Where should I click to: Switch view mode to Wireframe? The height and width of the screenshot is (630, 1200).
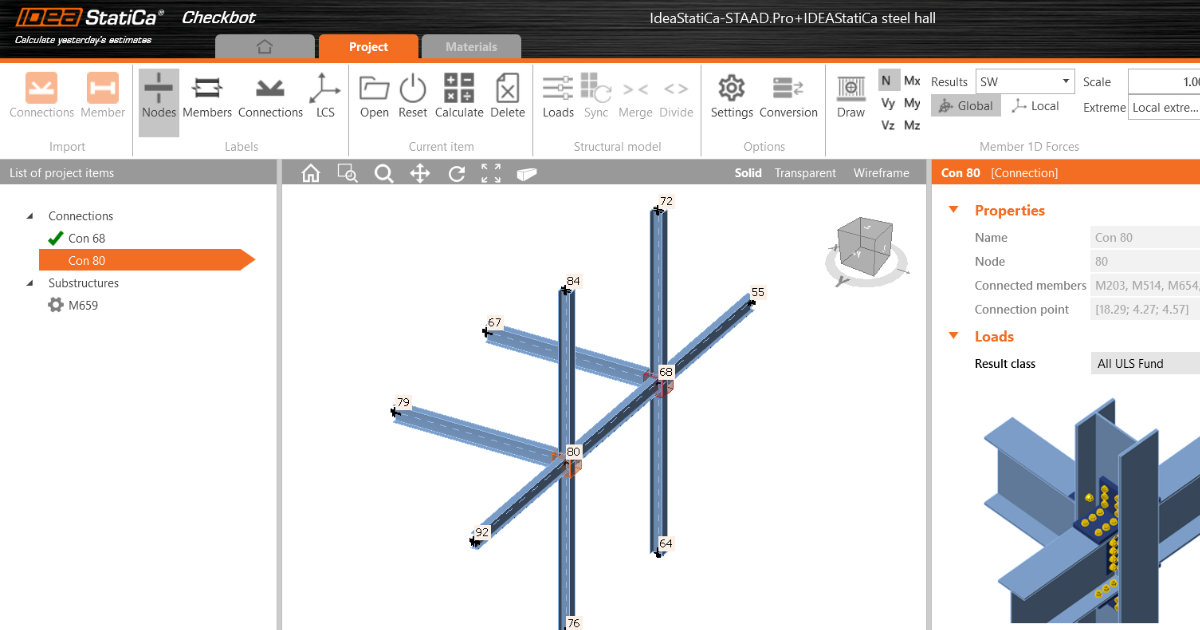point(881,173)
